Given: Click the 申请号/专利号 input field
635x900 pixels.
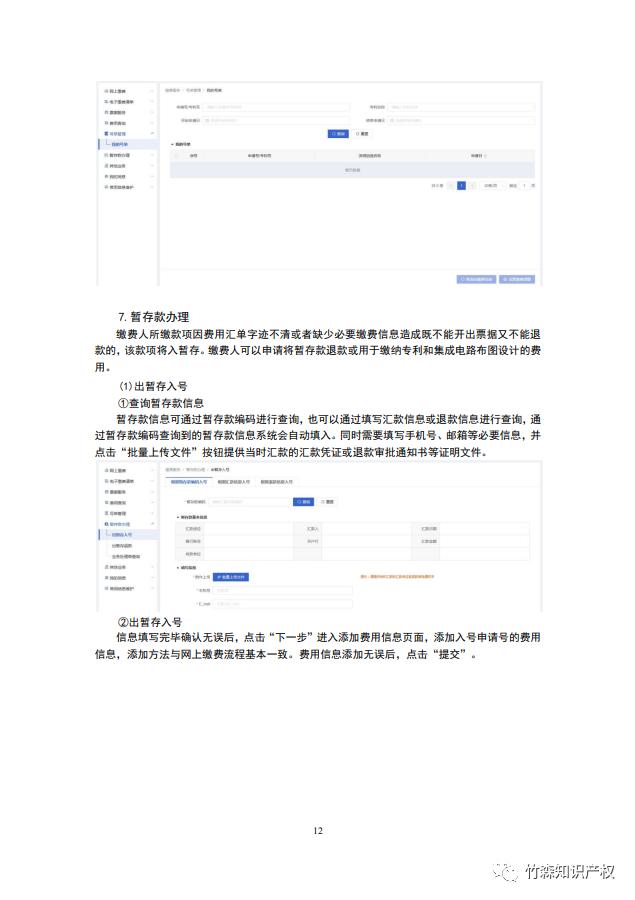Looking at the screenshot, I should click(276, 107).
